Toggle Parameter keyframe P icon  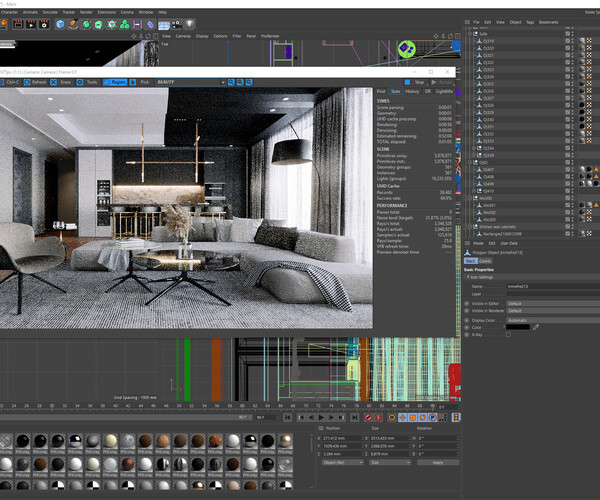(x=432, y=417)
